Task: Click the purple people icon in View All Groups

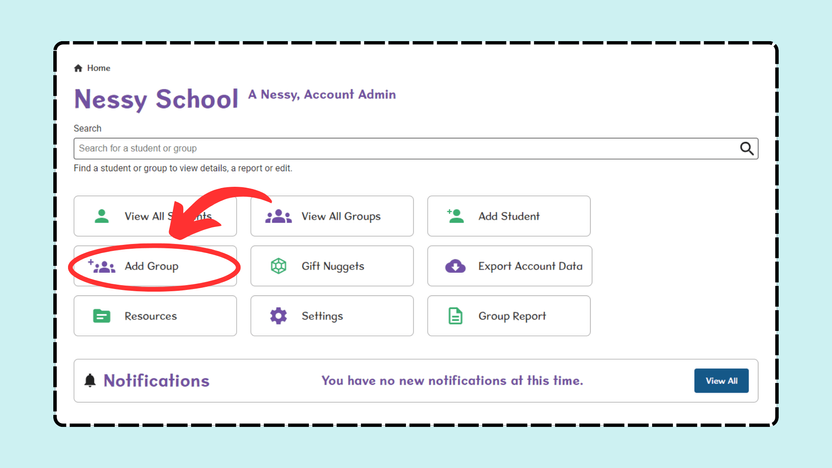Action: click(279, 216)
